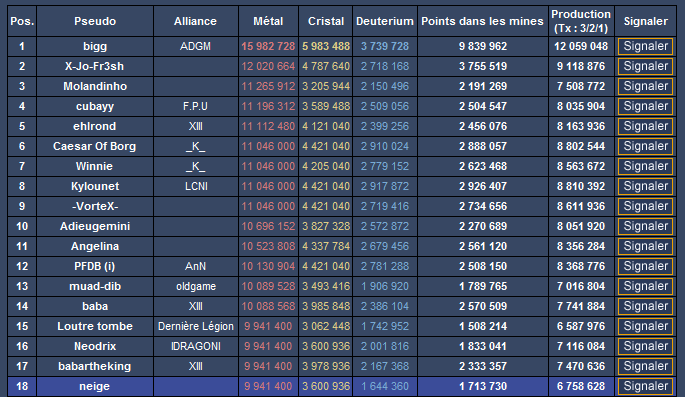Report cubayy using the Signaler button

coord(645,107)
